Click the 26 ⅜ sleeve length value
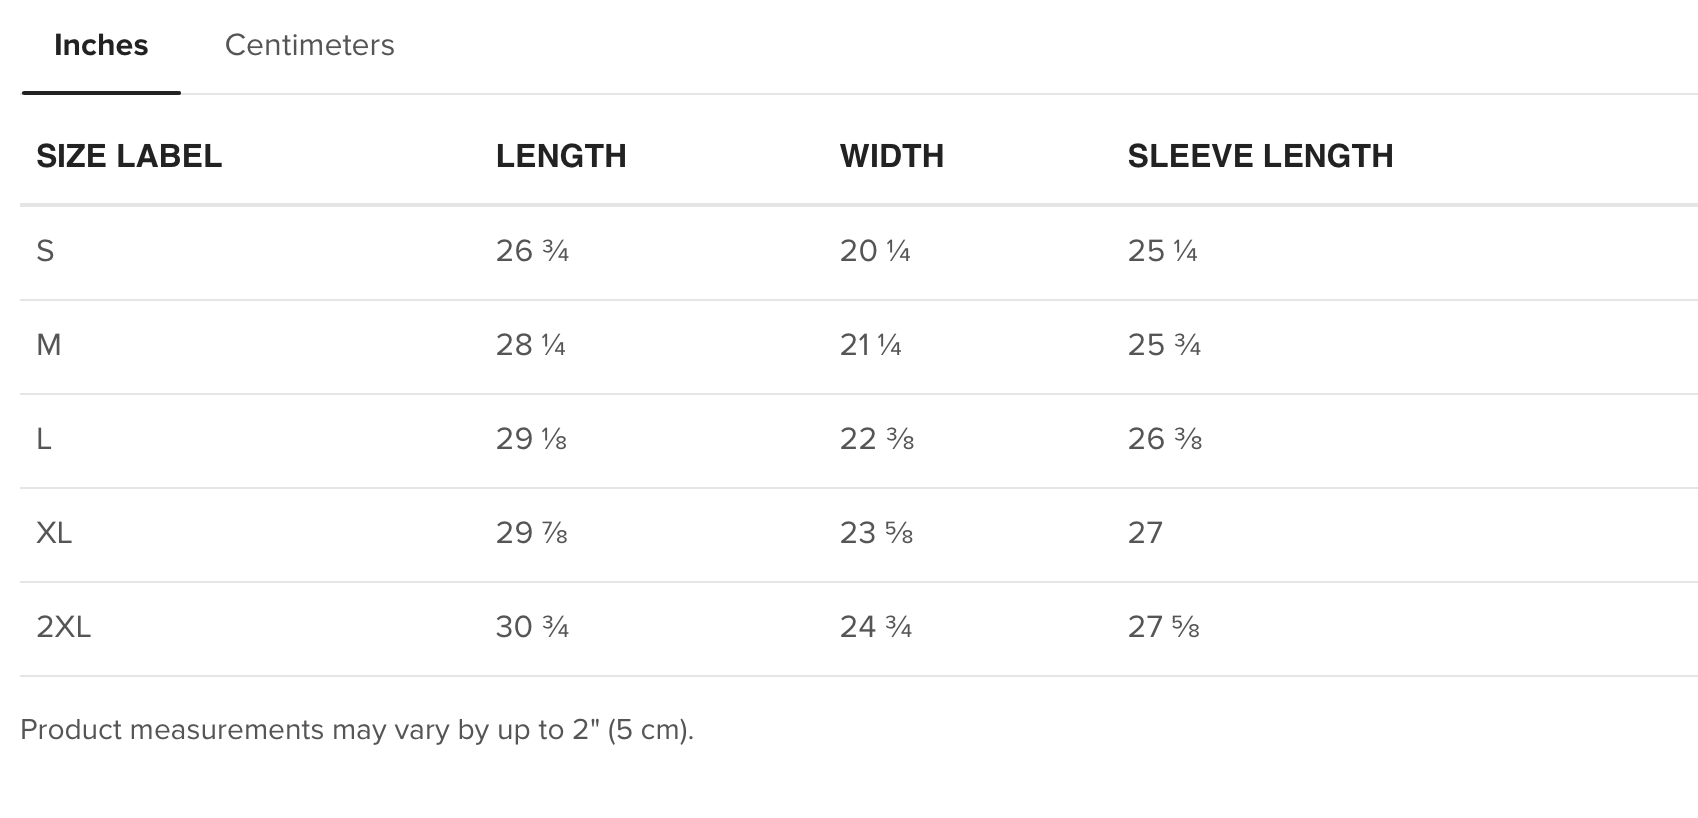Image resolution: width=1698 pixels, height=818 pixels. [x=1164, y=439]
